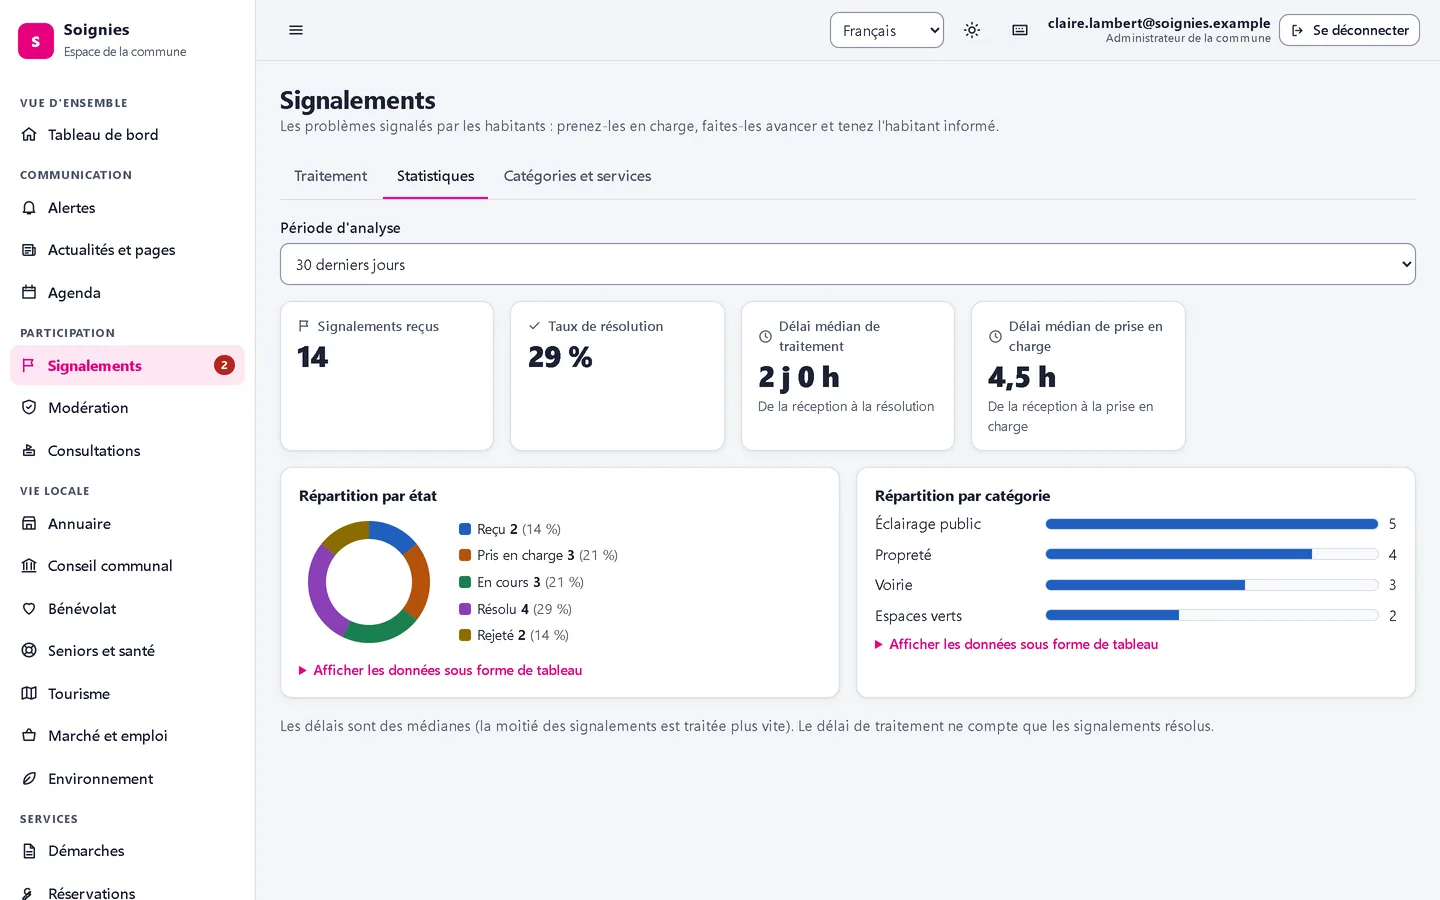Viewport: 1440px width, 900px height.
Task: Click the Signalements badge showing 2
Action: tap(224, 366)
